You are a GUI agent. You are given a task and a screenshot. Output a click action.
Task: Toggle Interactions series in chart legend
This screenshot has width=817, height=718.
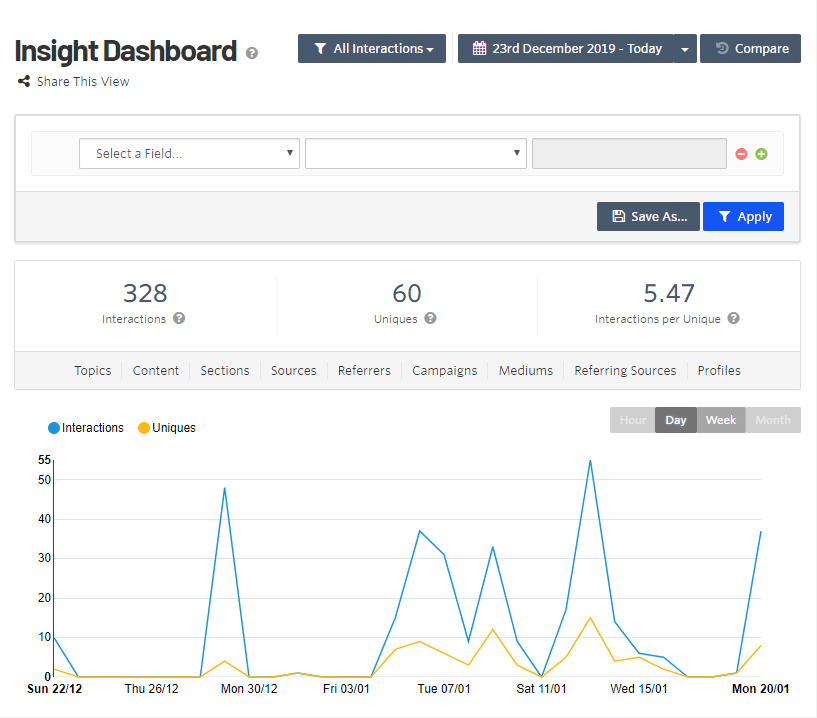point(86,428)
